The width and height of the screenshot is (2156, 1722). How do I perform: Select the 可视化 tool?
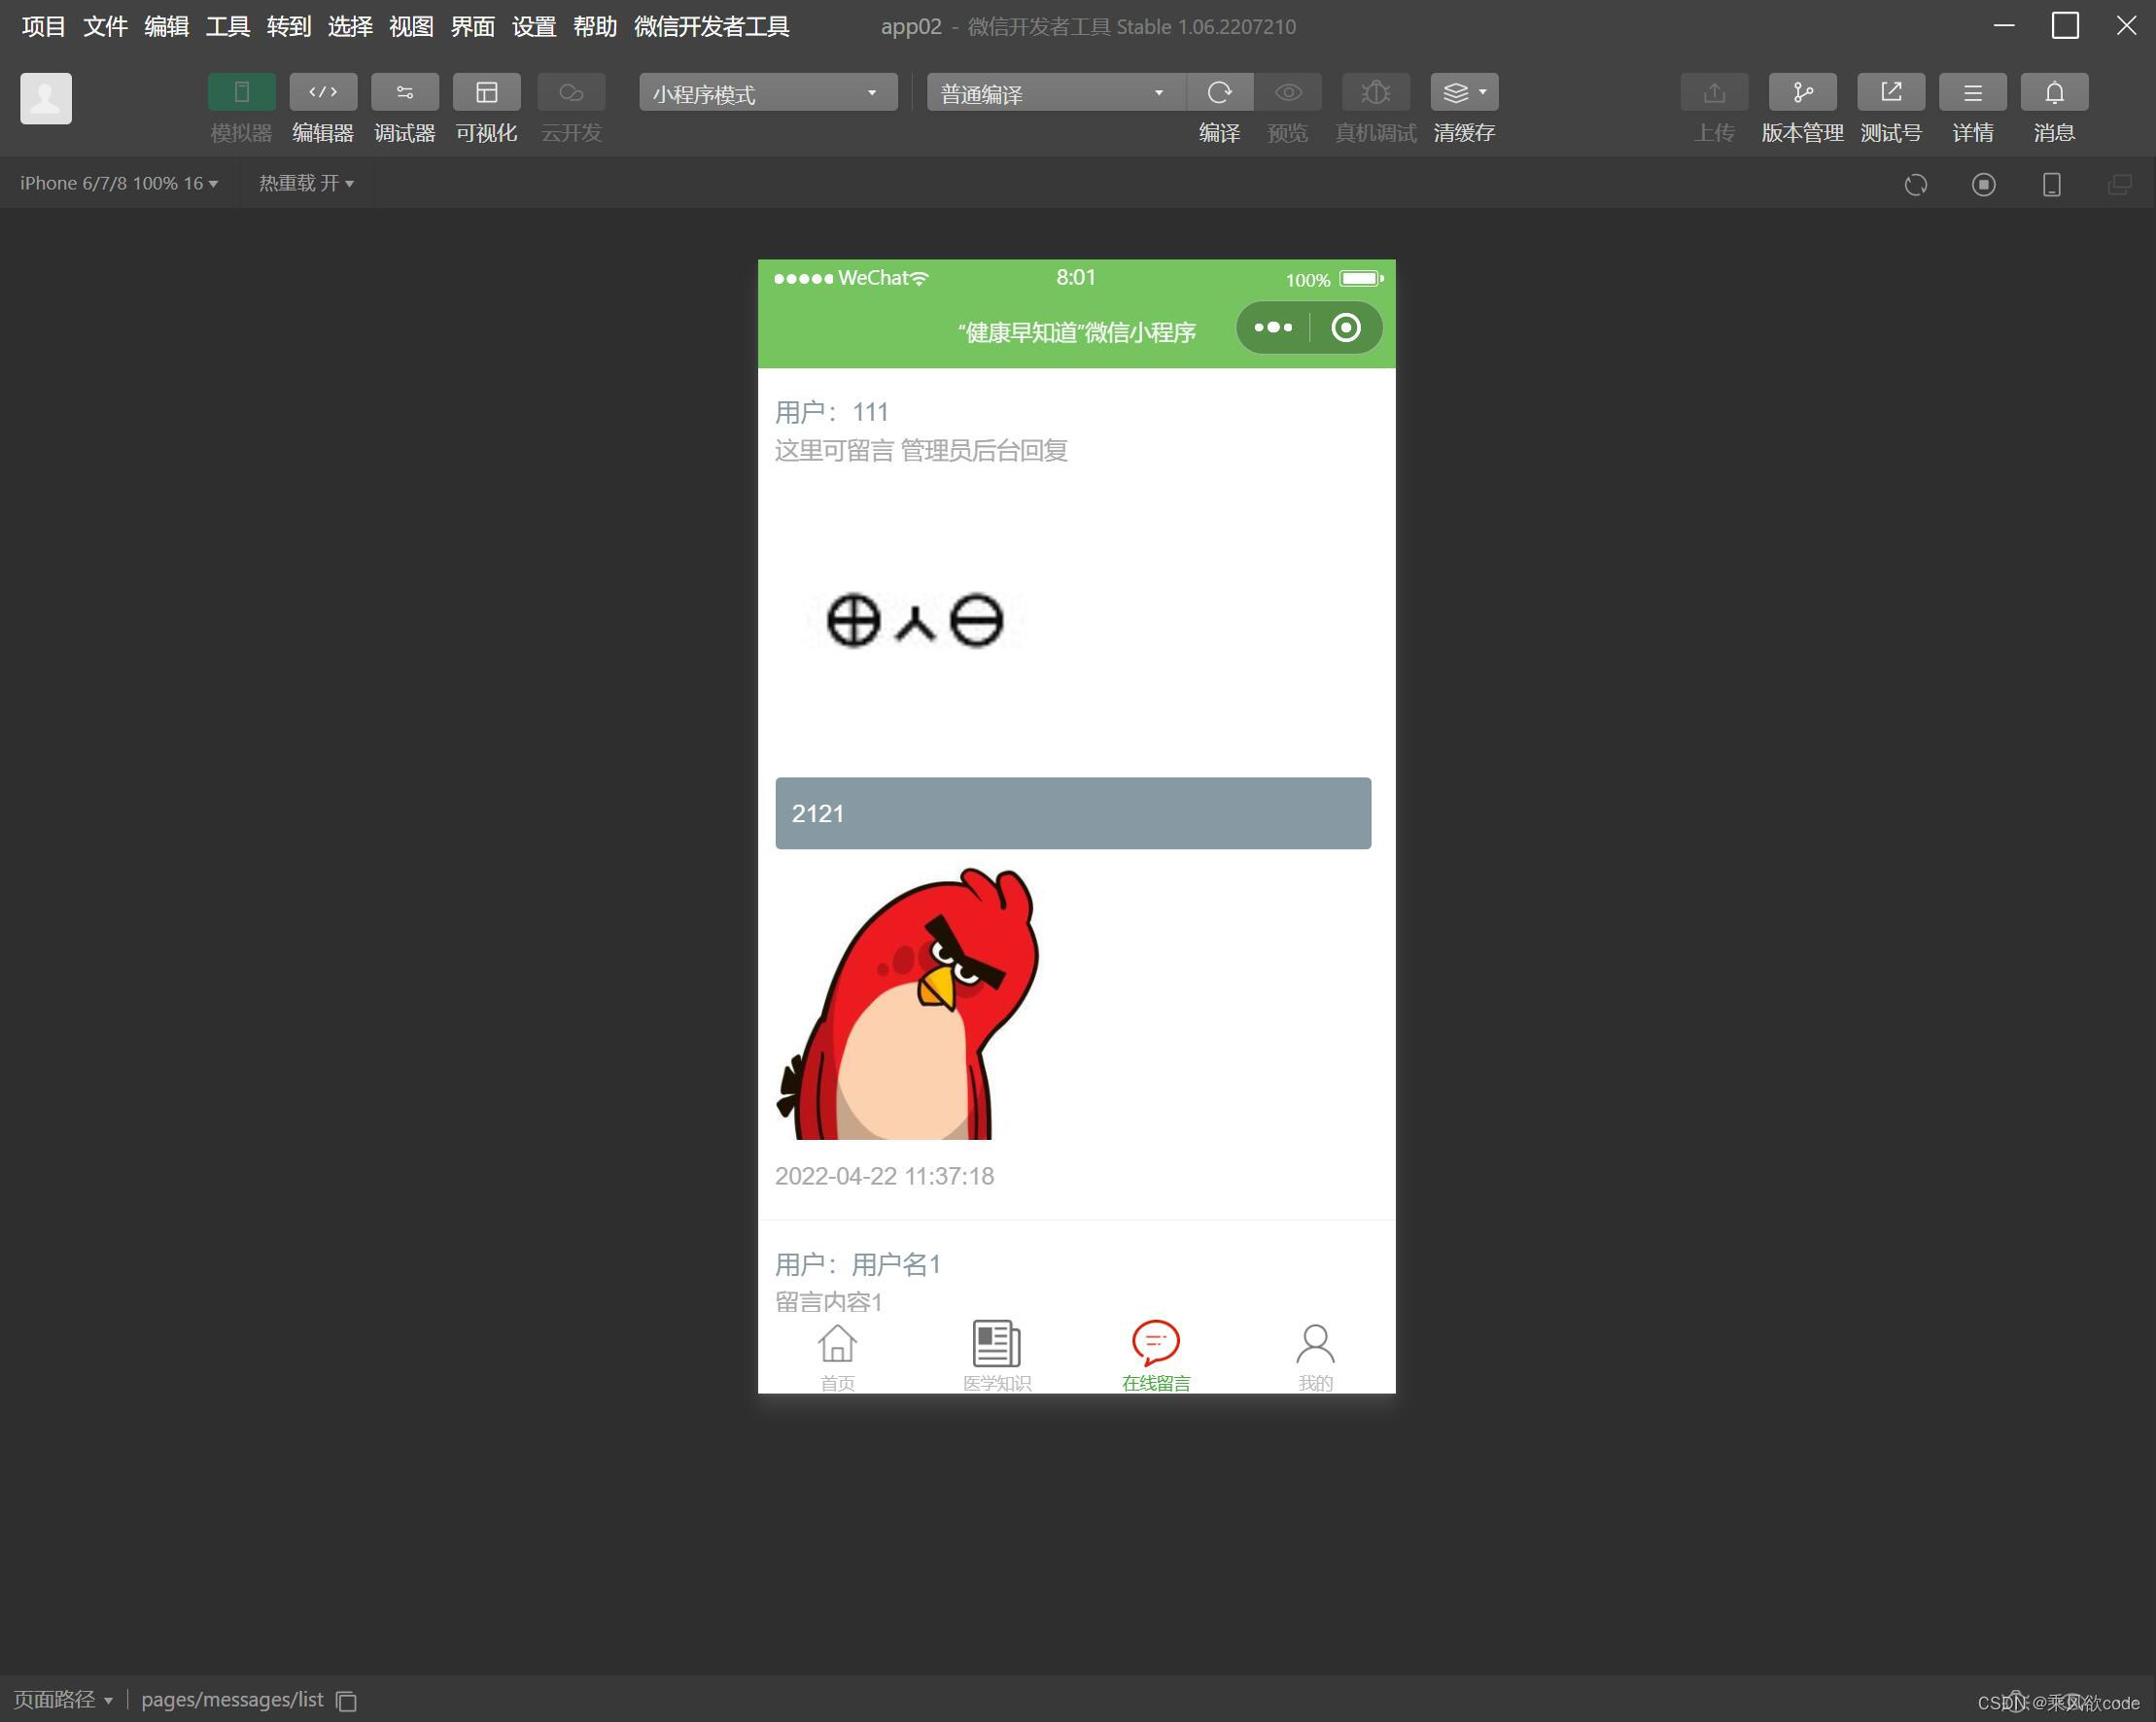pyautogui.click(x=486, y=105)
